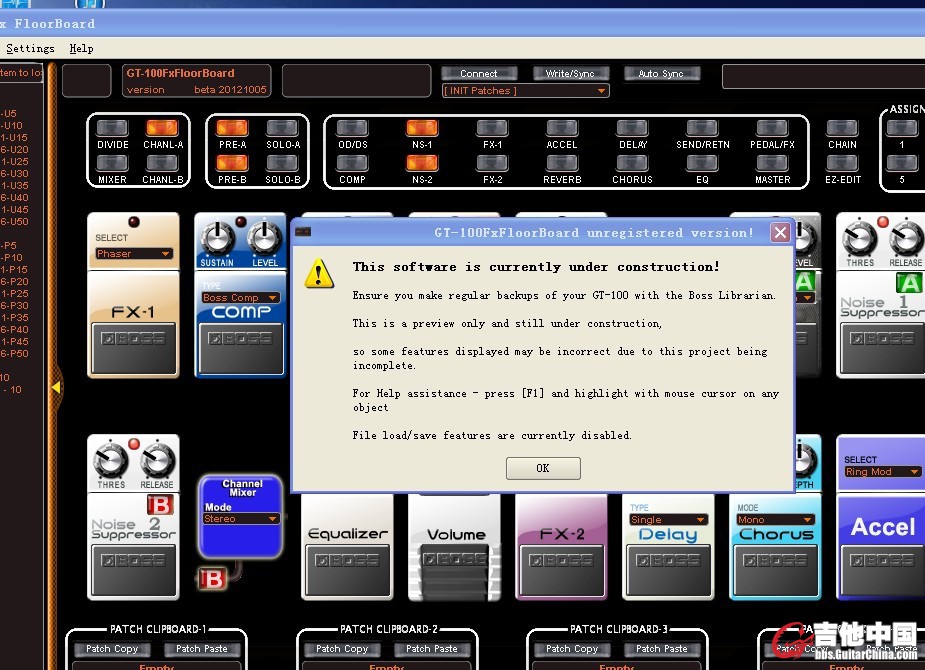The width and height of the screenshot is (925, 670).
Task: Click the Accel pedal footswitch
Action: point(883,570)
